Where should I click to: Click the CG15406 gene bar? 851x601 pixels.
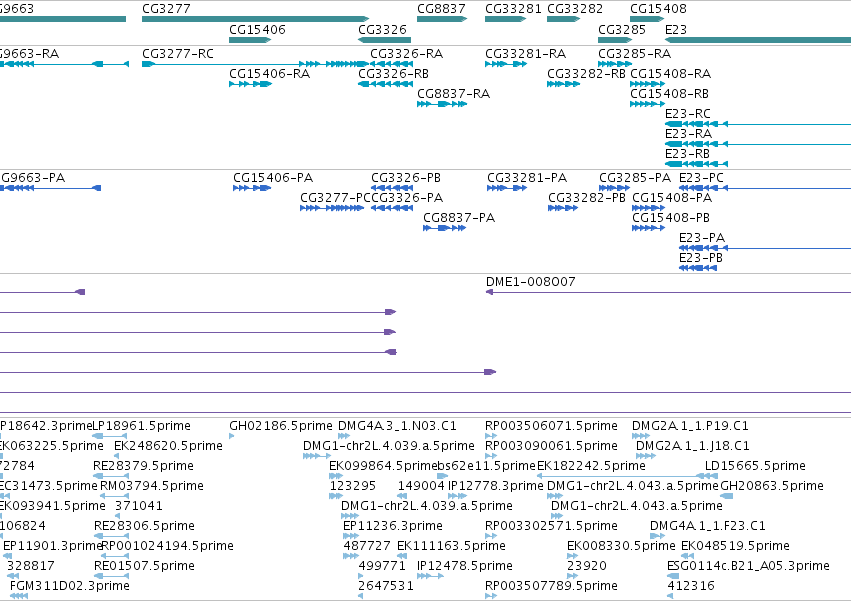[250, 40]
